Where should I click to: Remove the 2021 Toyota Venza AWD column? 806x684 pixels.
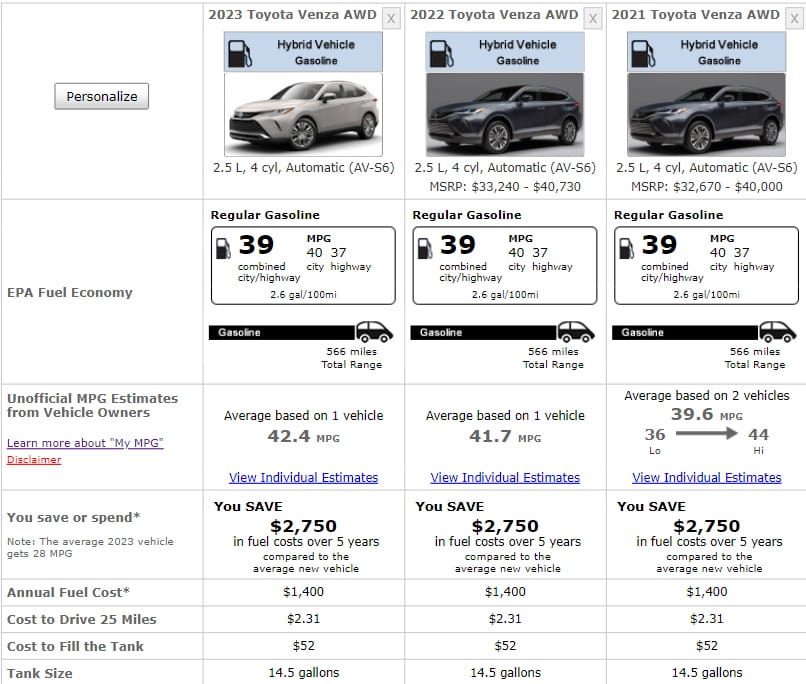pyautogui.click(x=794, y=18)
